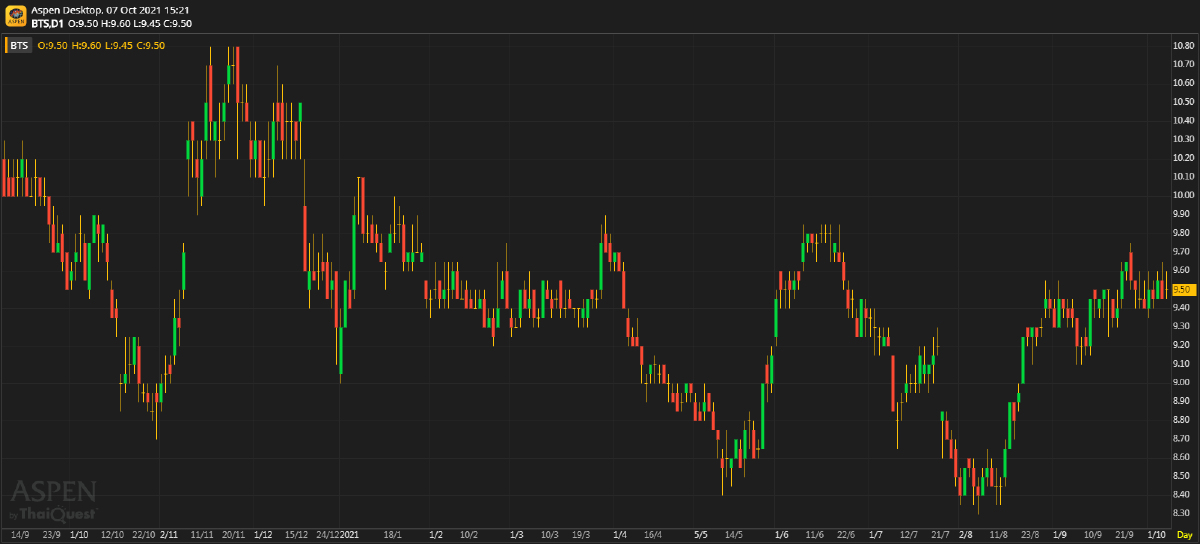Viewport: 1200px width, 544px height.
Task: Click the 10.00 price axis label
Action: pos(1183,195)
